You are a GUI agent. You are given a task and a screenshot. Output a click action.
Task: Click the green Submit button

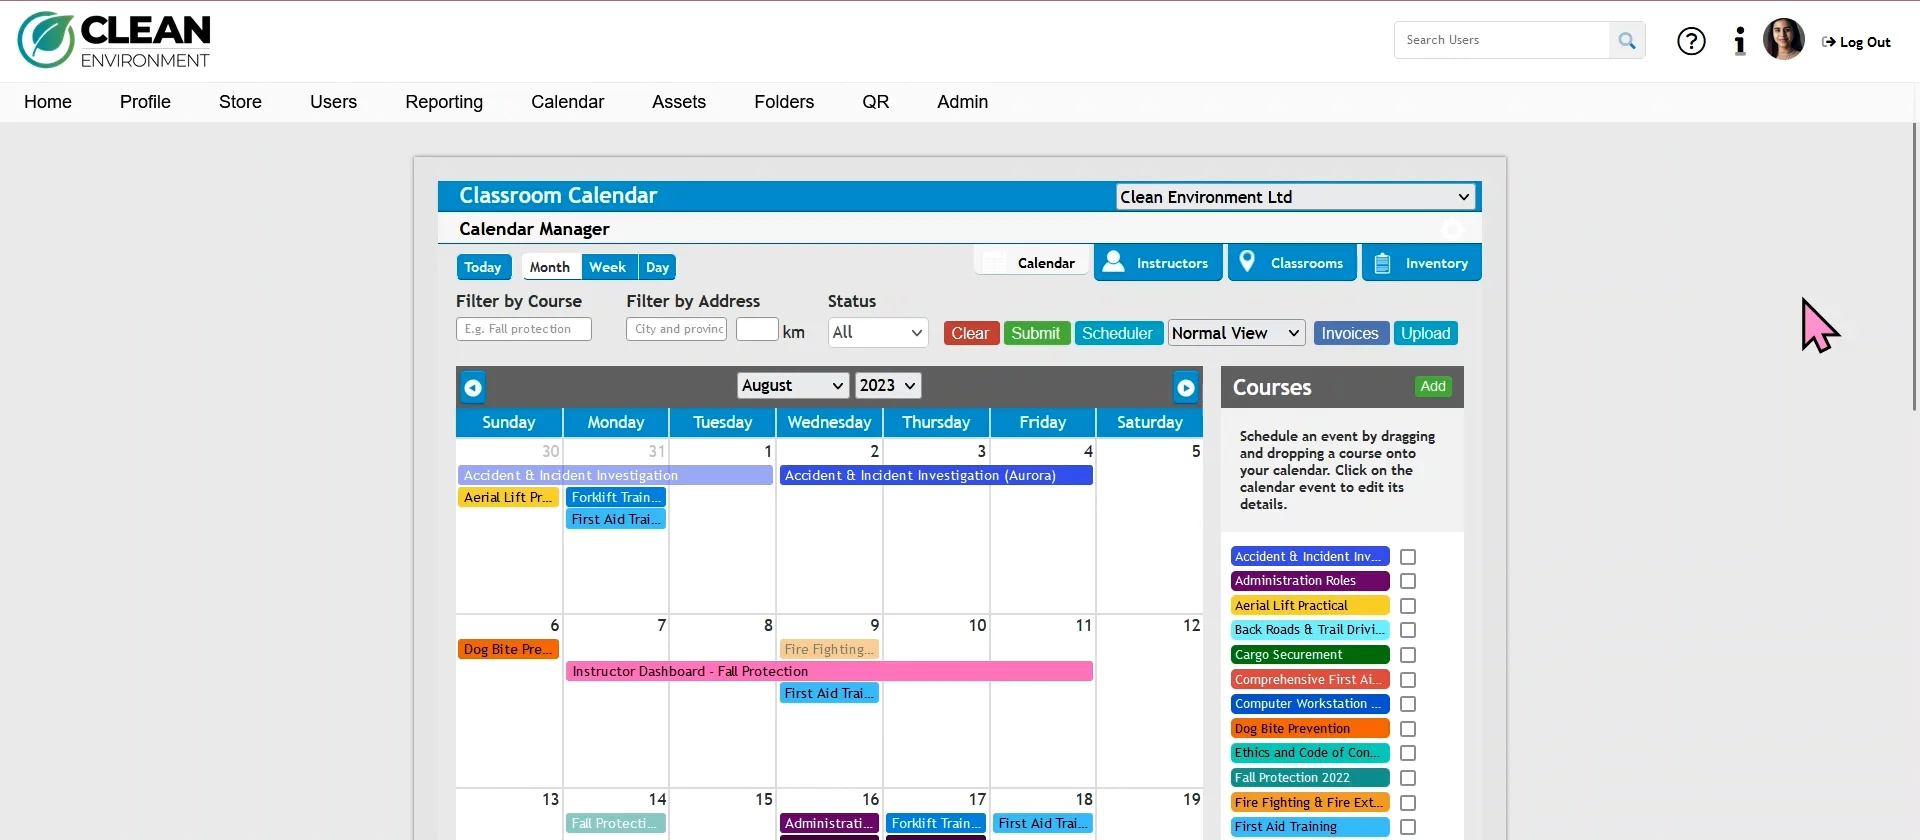point(1035,333)
